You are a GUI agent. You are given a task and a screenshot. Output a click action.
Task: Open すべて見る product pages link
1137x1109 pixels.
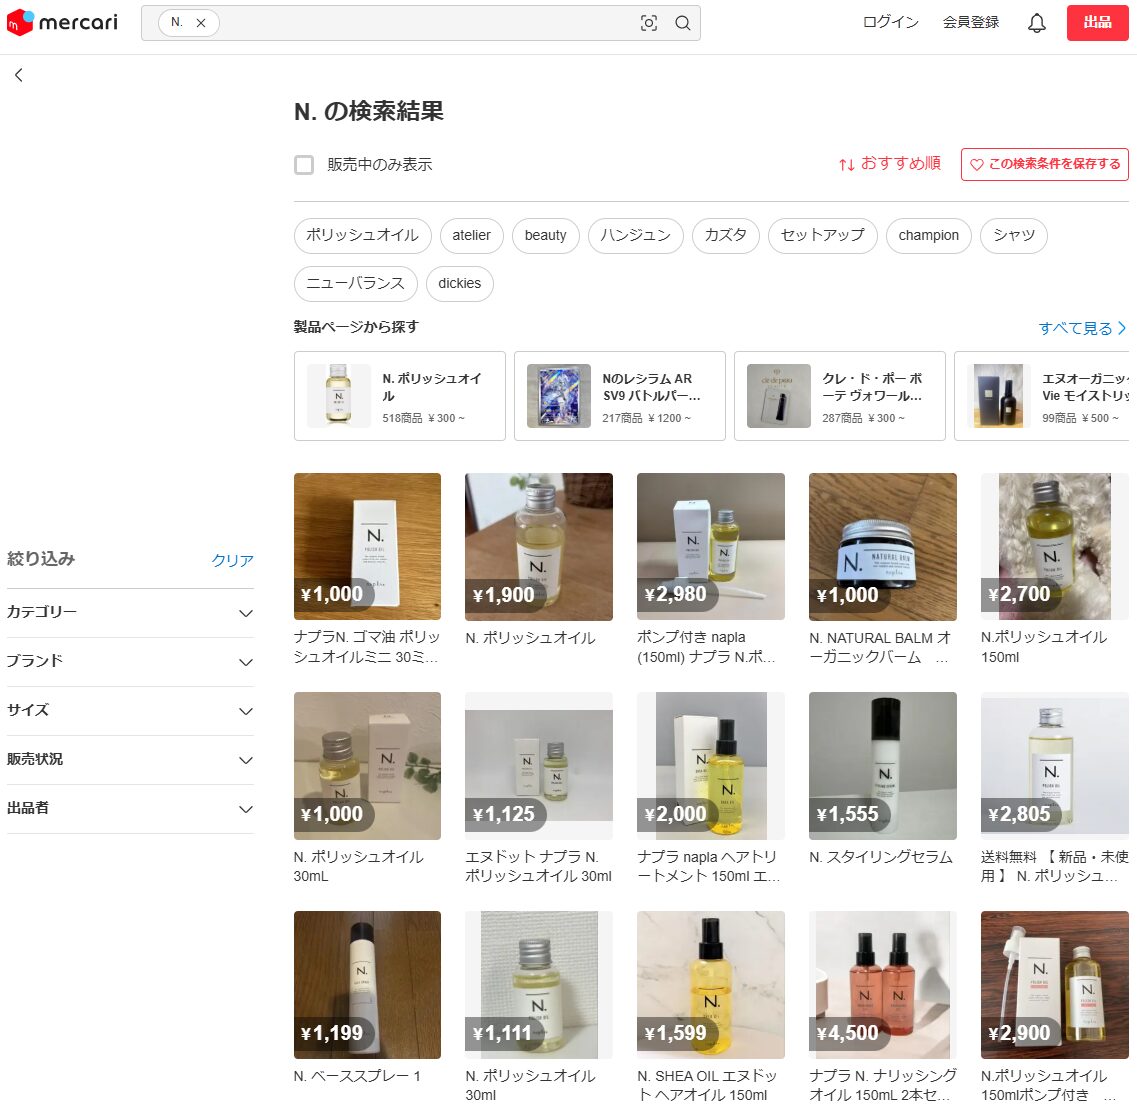click(1083, 328)
